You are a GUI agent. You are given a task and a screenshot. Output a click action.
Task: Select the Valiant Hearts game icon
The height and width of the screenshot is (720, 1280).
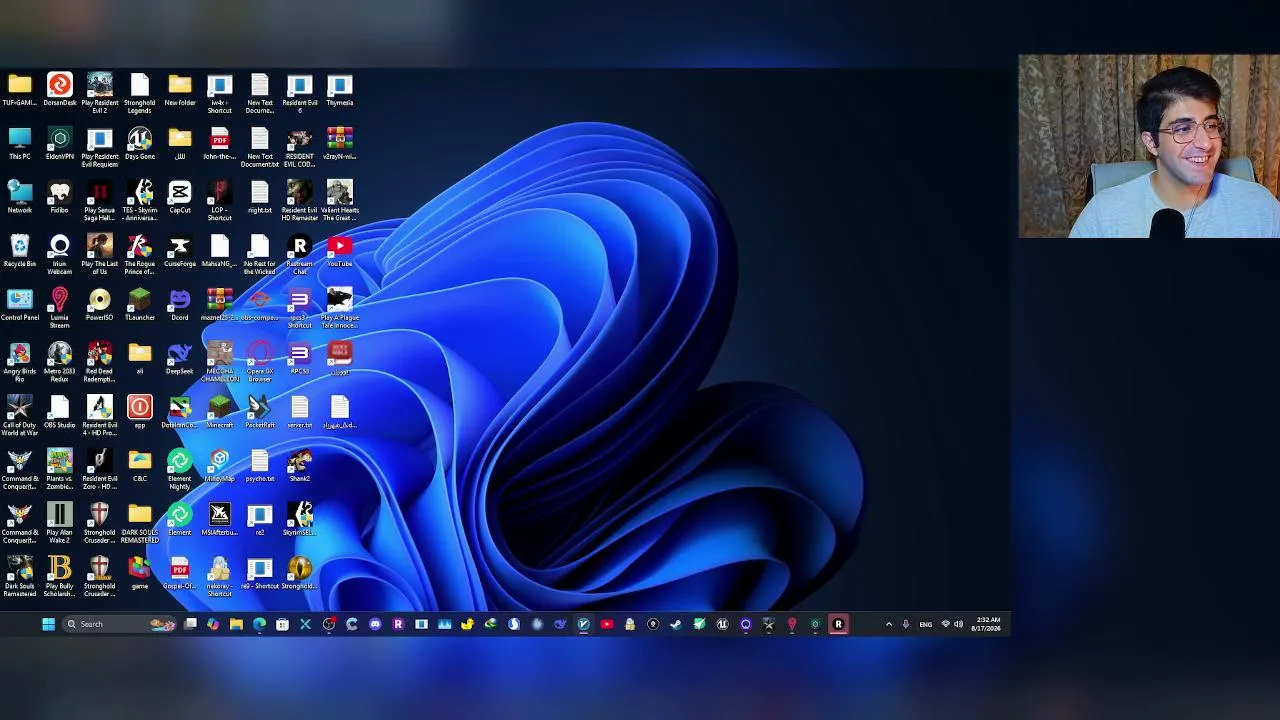tap(340, 200)
